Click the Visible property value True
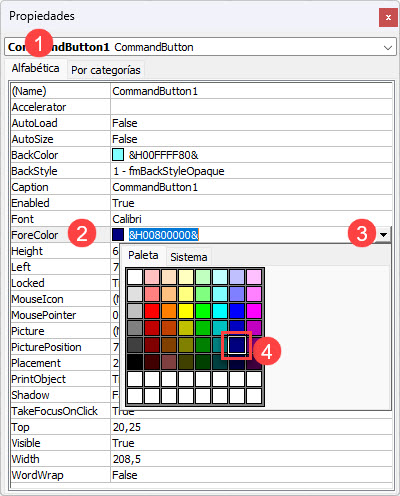 click(123, 443)
